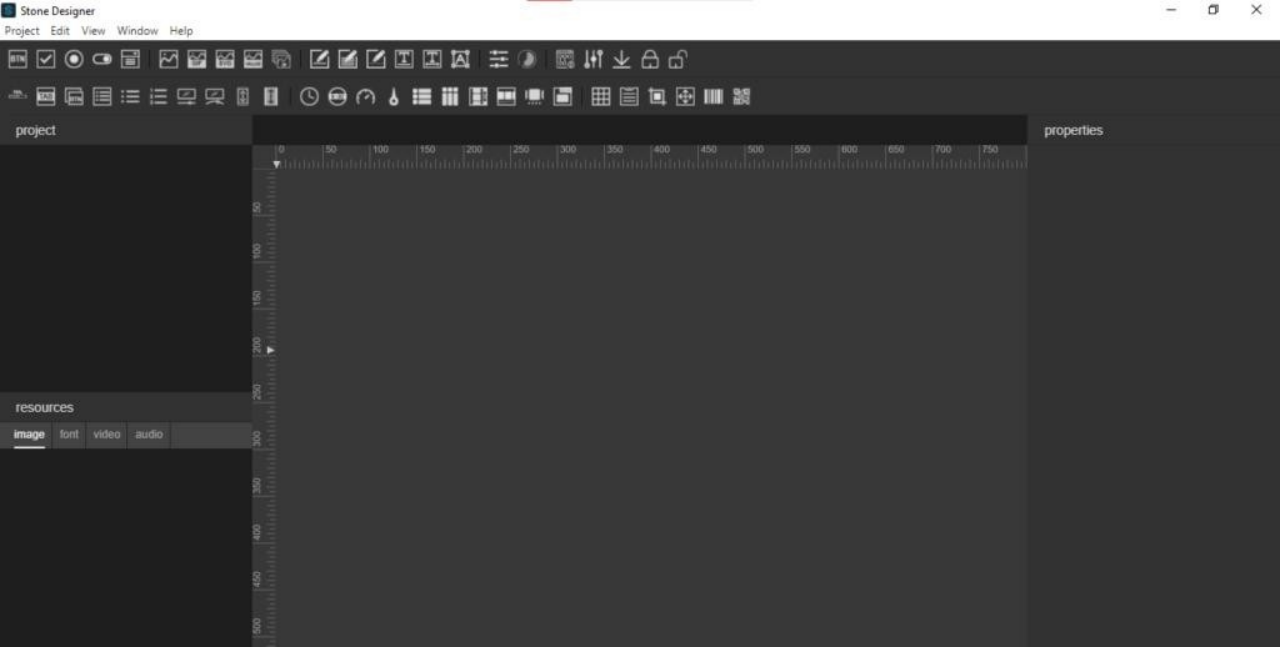Viewport: 1280px width, 647px height.
Task: Select the toggle switch widget tool
Action: pos(101,60)
